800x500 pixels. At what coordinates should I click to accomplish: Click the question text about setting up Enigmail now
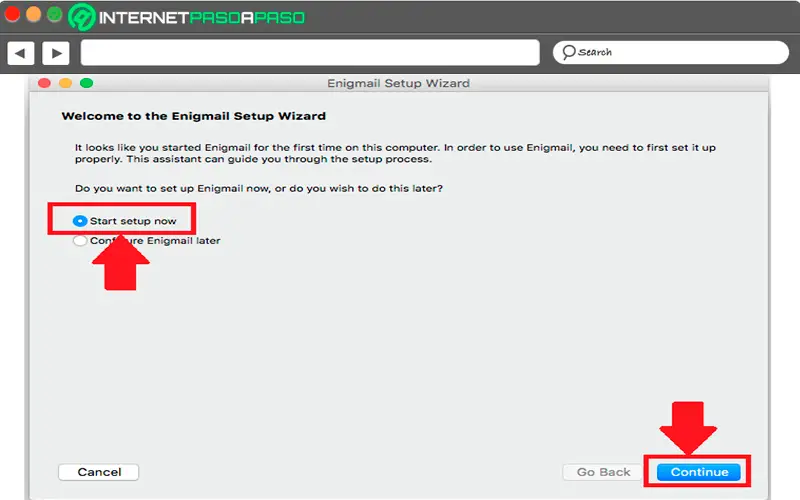click(259, 188)
